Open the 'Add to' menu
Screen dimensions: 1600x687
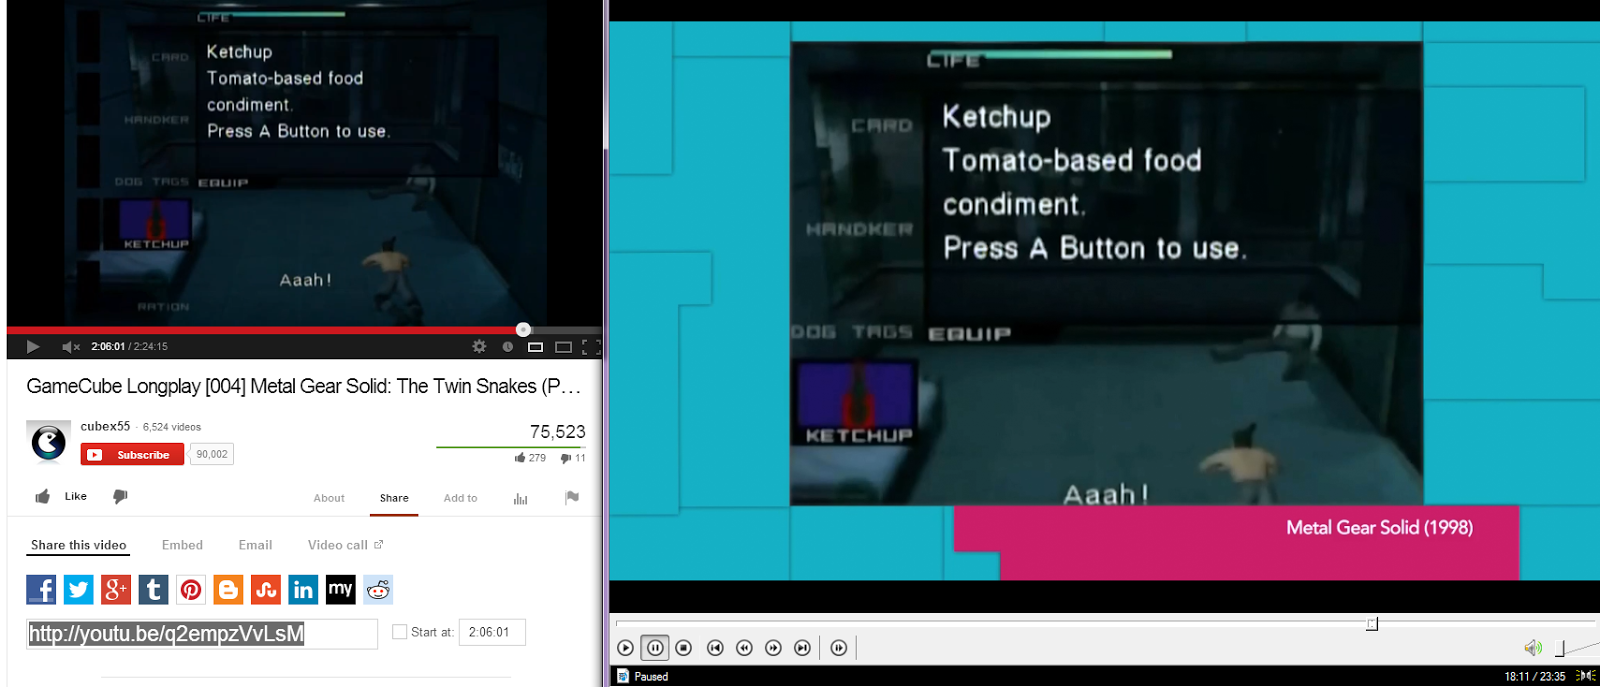point(460,498)
